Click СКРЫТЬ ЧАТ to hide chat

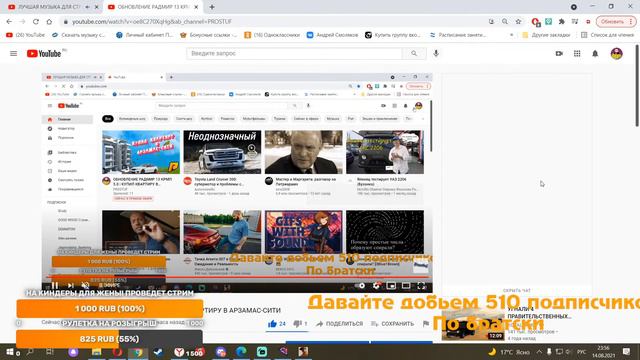tap(517, 291)
